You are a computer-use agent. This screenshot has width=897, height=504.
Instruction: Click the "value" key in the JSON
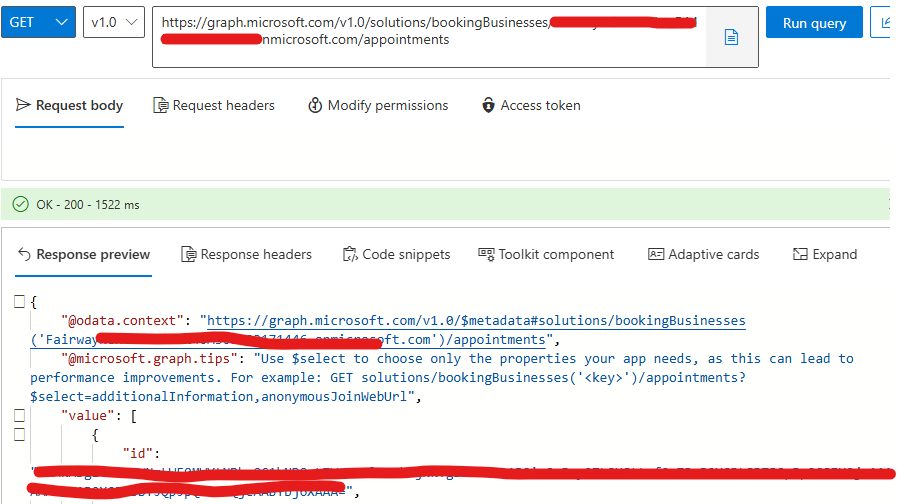pos(88,415)
